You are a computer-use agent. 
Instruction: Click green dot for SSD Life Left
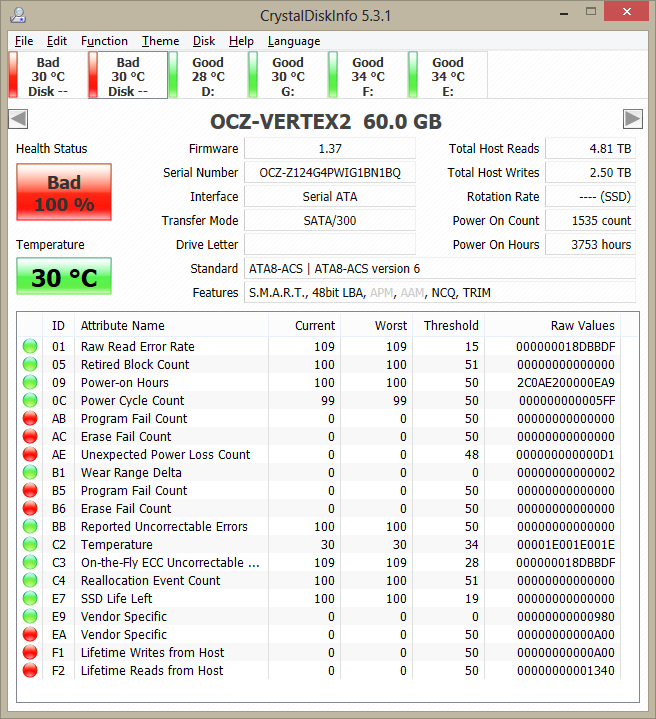tap(30, 598)
